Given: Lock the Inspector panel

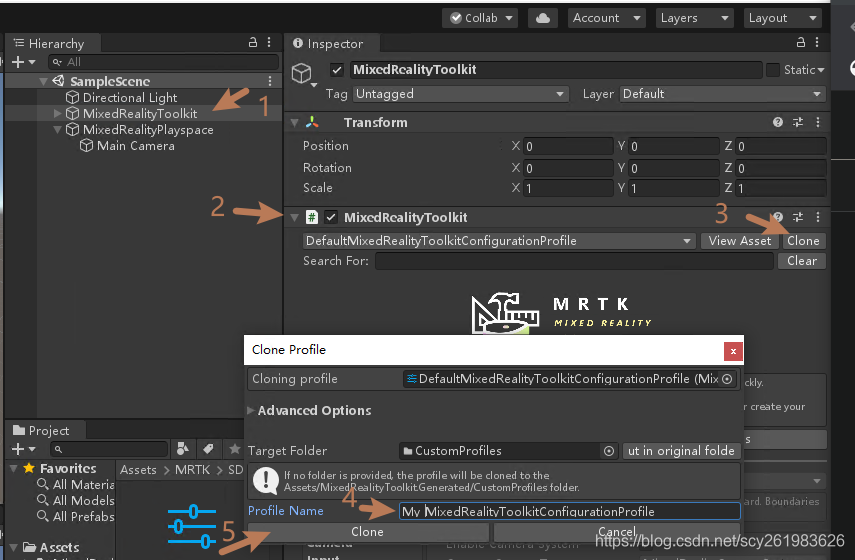Looking at the screenshot, I should (800, 43).
